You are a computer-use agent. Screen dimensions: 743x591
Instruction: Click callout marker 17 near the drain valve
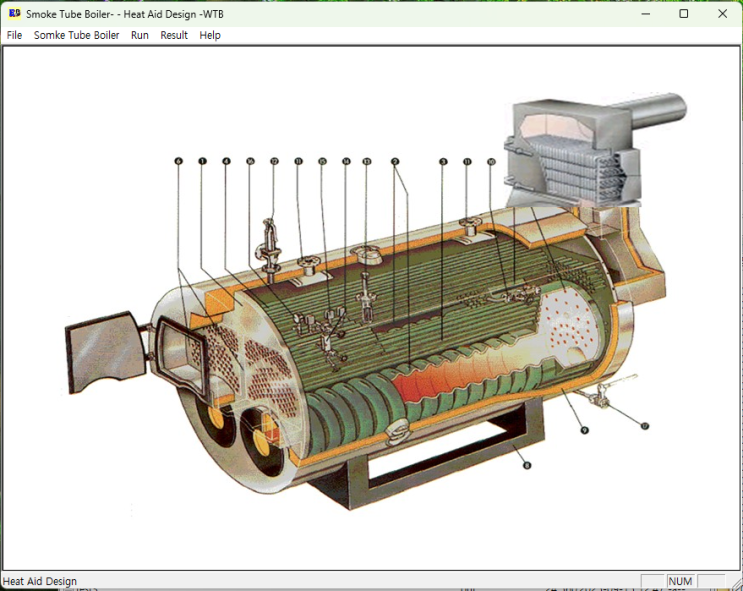(x=644, y=426)
